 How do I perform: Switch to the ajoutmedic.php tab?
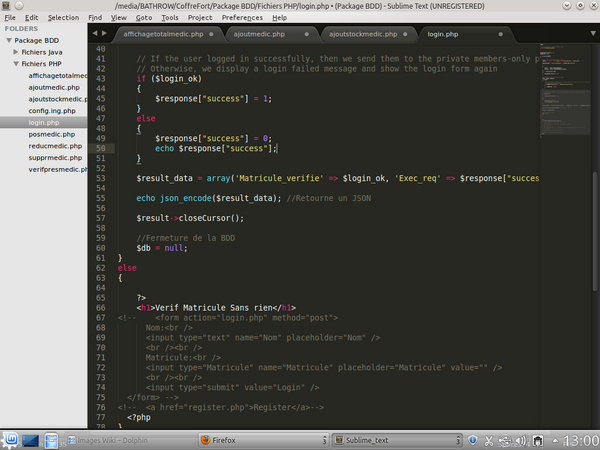coord(258,33)
